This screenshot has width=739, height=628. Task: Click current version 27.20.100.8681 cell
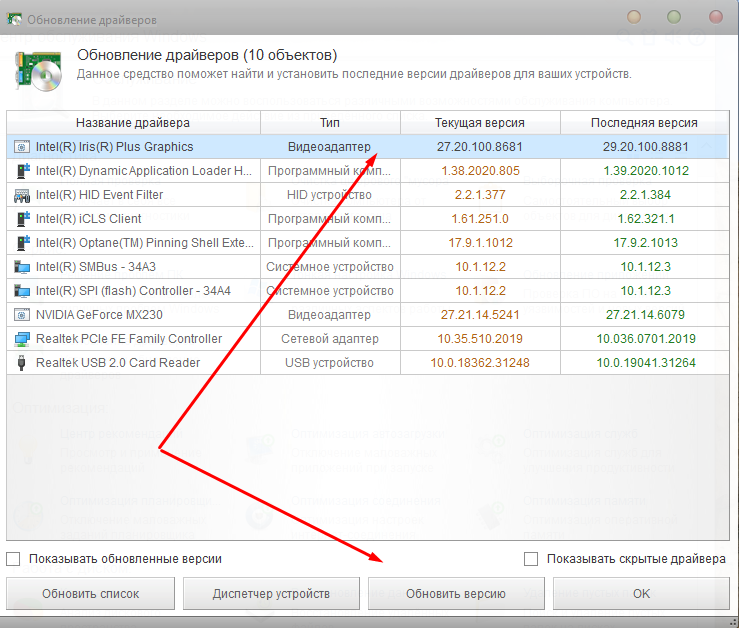click(x=480, y=147)
